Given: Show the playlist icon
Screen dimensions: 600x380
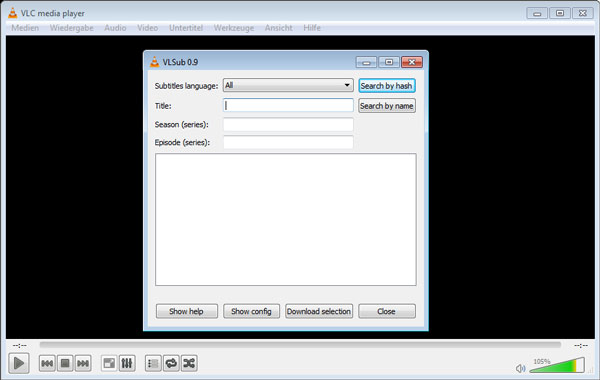Looking at the screenshot, I should click(153, 363).
